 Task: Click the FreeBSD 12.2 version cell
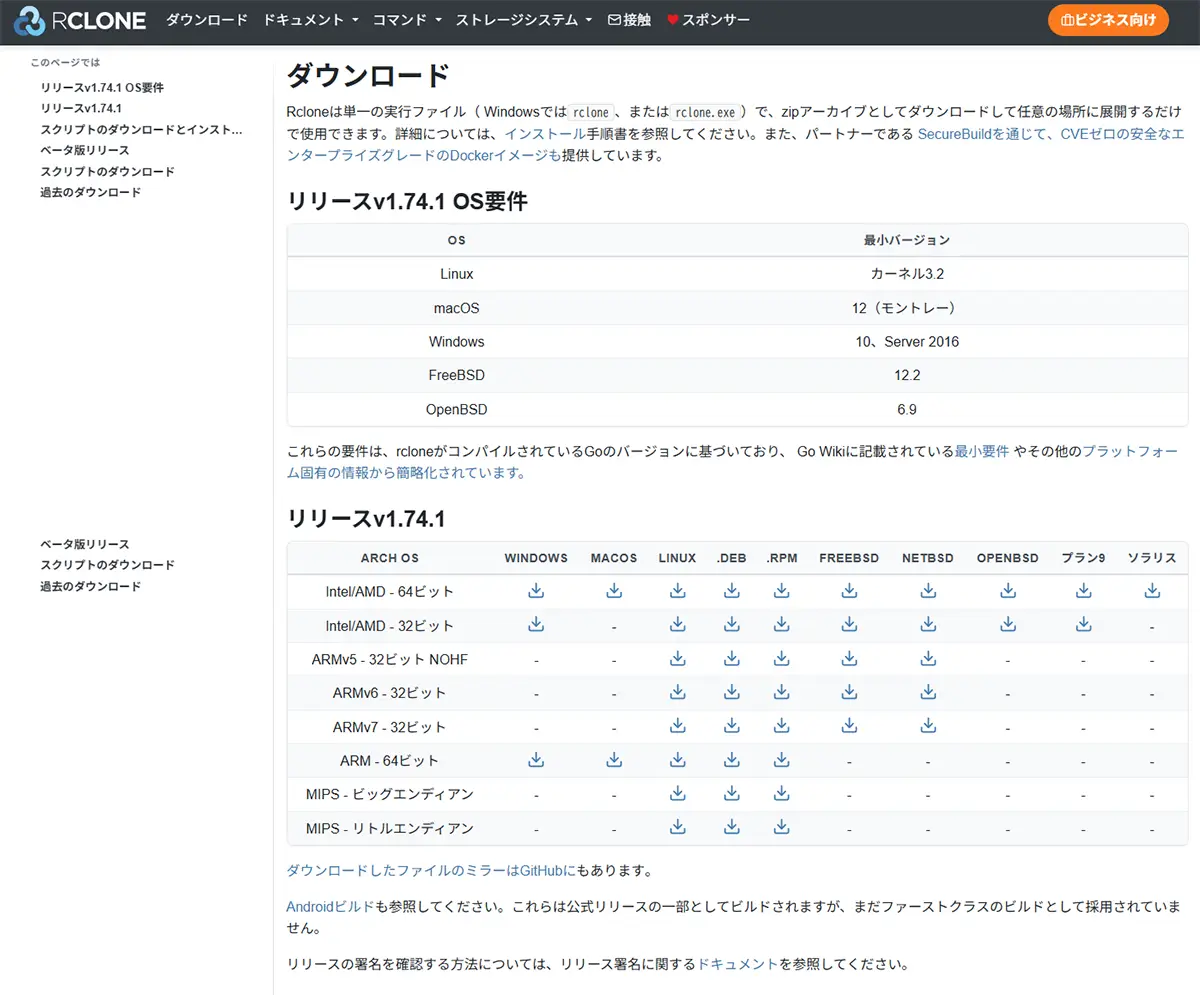click(x=907, y=376)
